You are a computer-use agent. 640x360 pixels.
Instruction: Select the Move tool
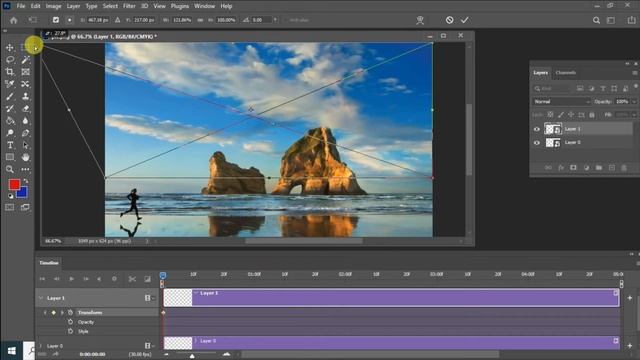tap(9, 48)
